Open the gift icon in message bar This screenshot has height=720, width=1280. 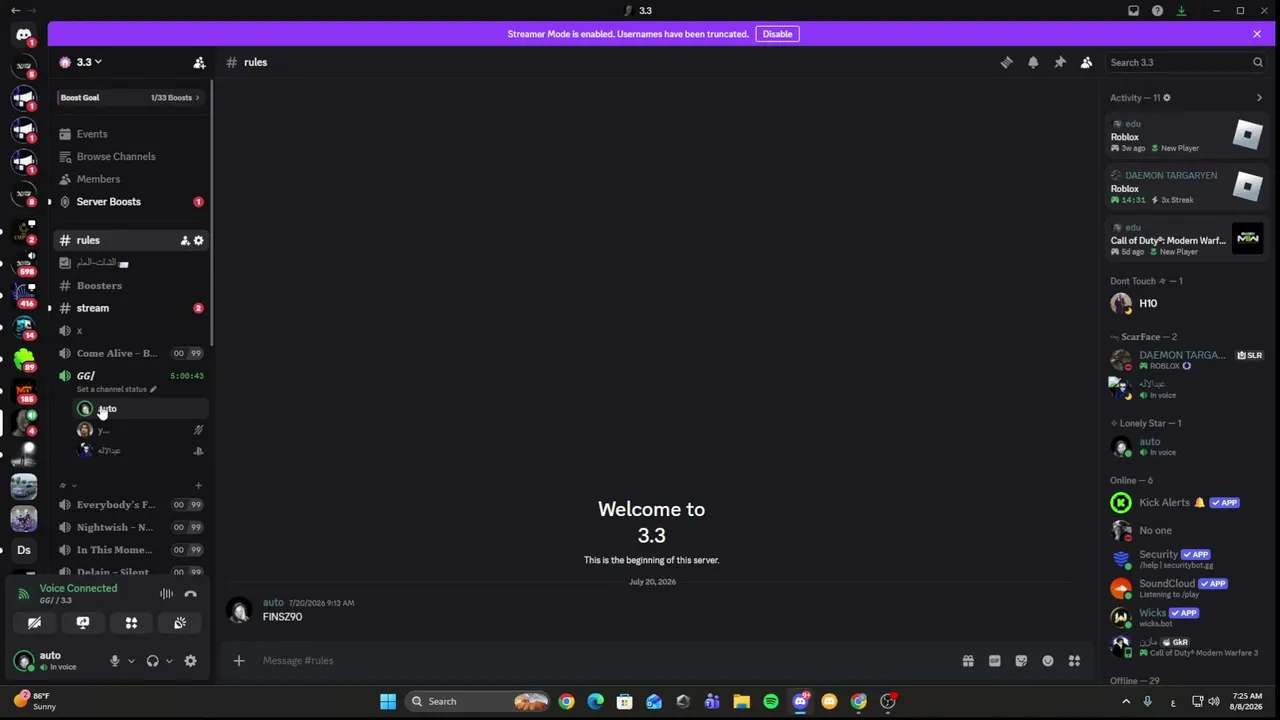(x=968, y=661)
